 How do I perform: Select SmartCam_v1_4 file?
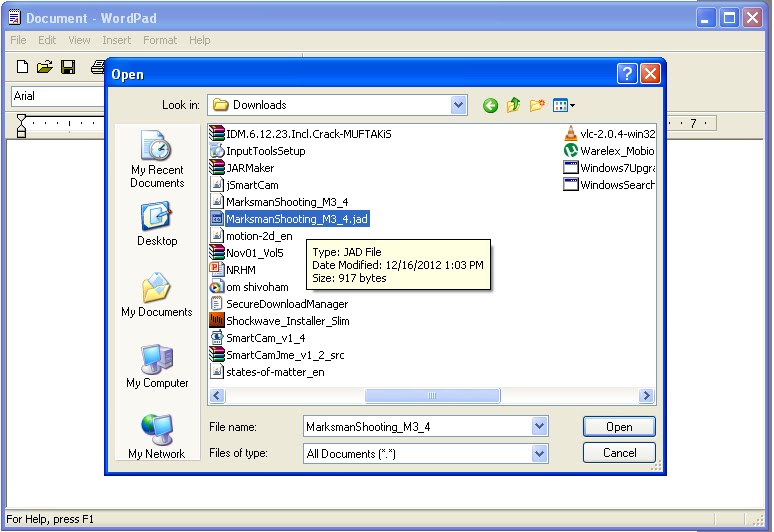[x=257, y=338]
